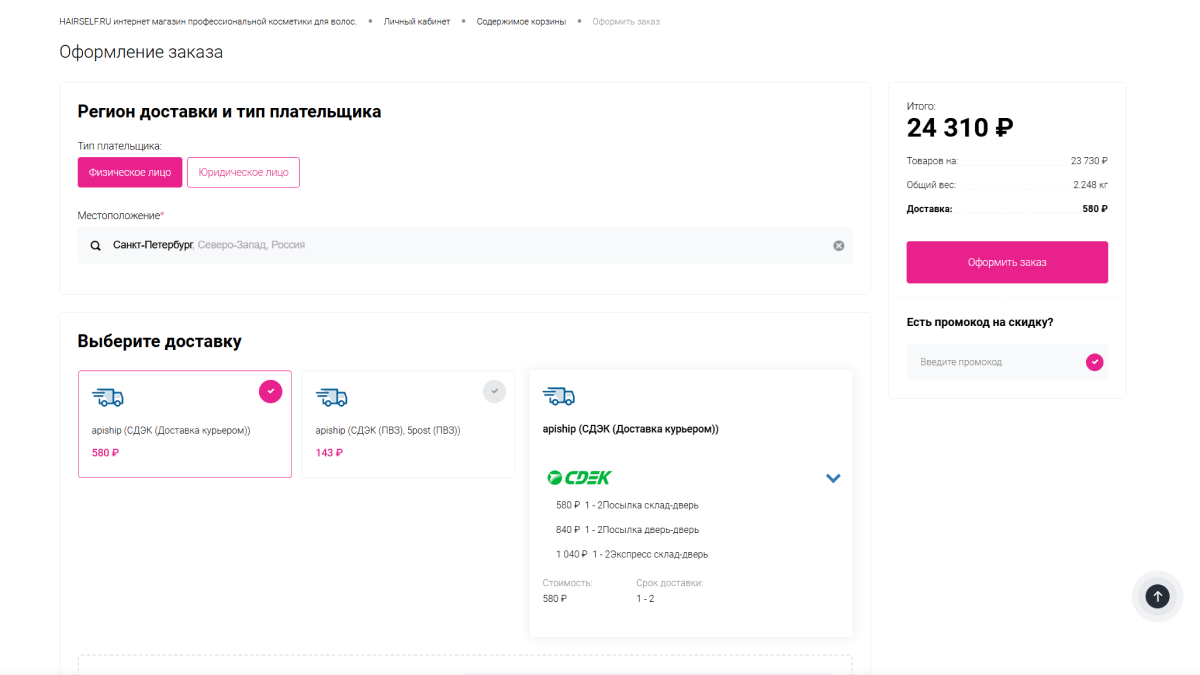
Task: Choose Юридическое лицо payer type
Action: pyautogui.click(x=243, y=172)
